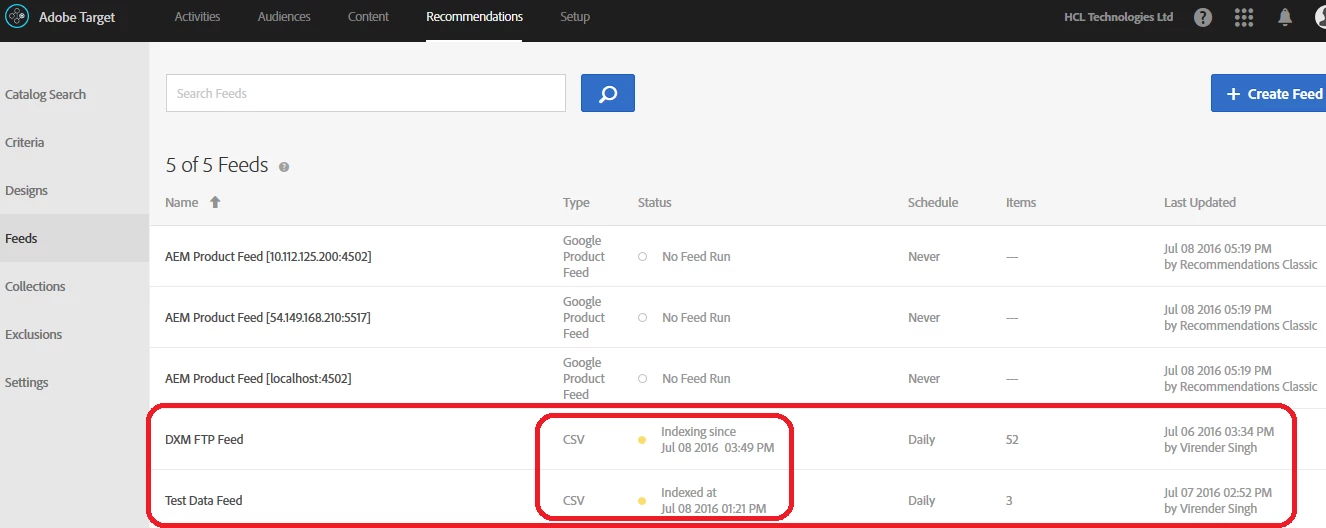Click the Items column header
The image size is (1326, 528).
[x=1021, y=202]
